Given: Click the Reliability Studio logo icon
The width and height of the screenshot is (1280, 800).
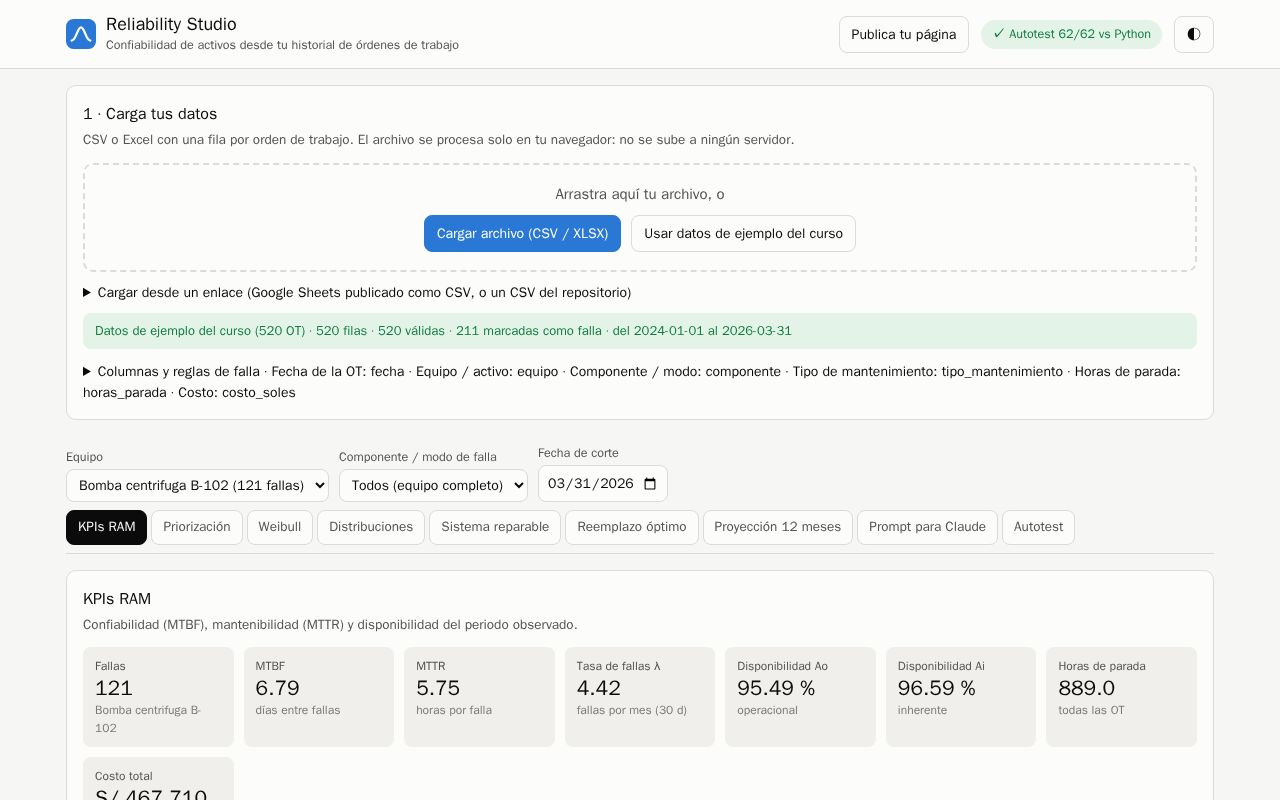Looking at the screenshot, I should tap(81, 34).
